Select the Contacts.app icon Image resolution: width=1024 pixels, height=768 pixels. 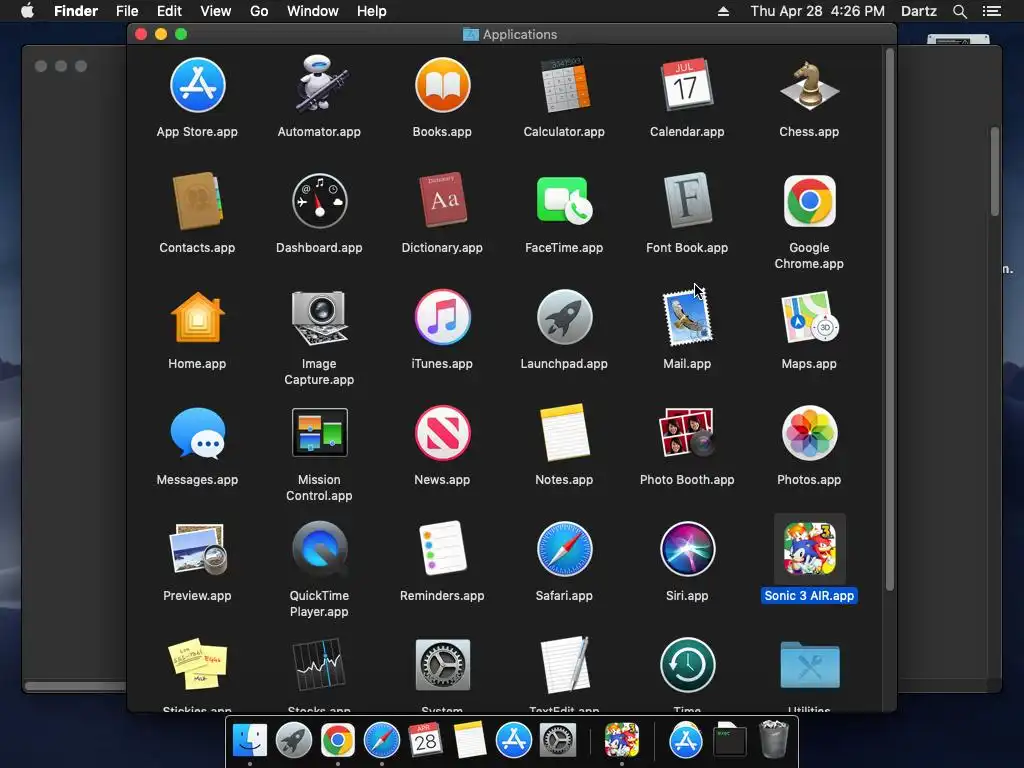coord(197,201)
